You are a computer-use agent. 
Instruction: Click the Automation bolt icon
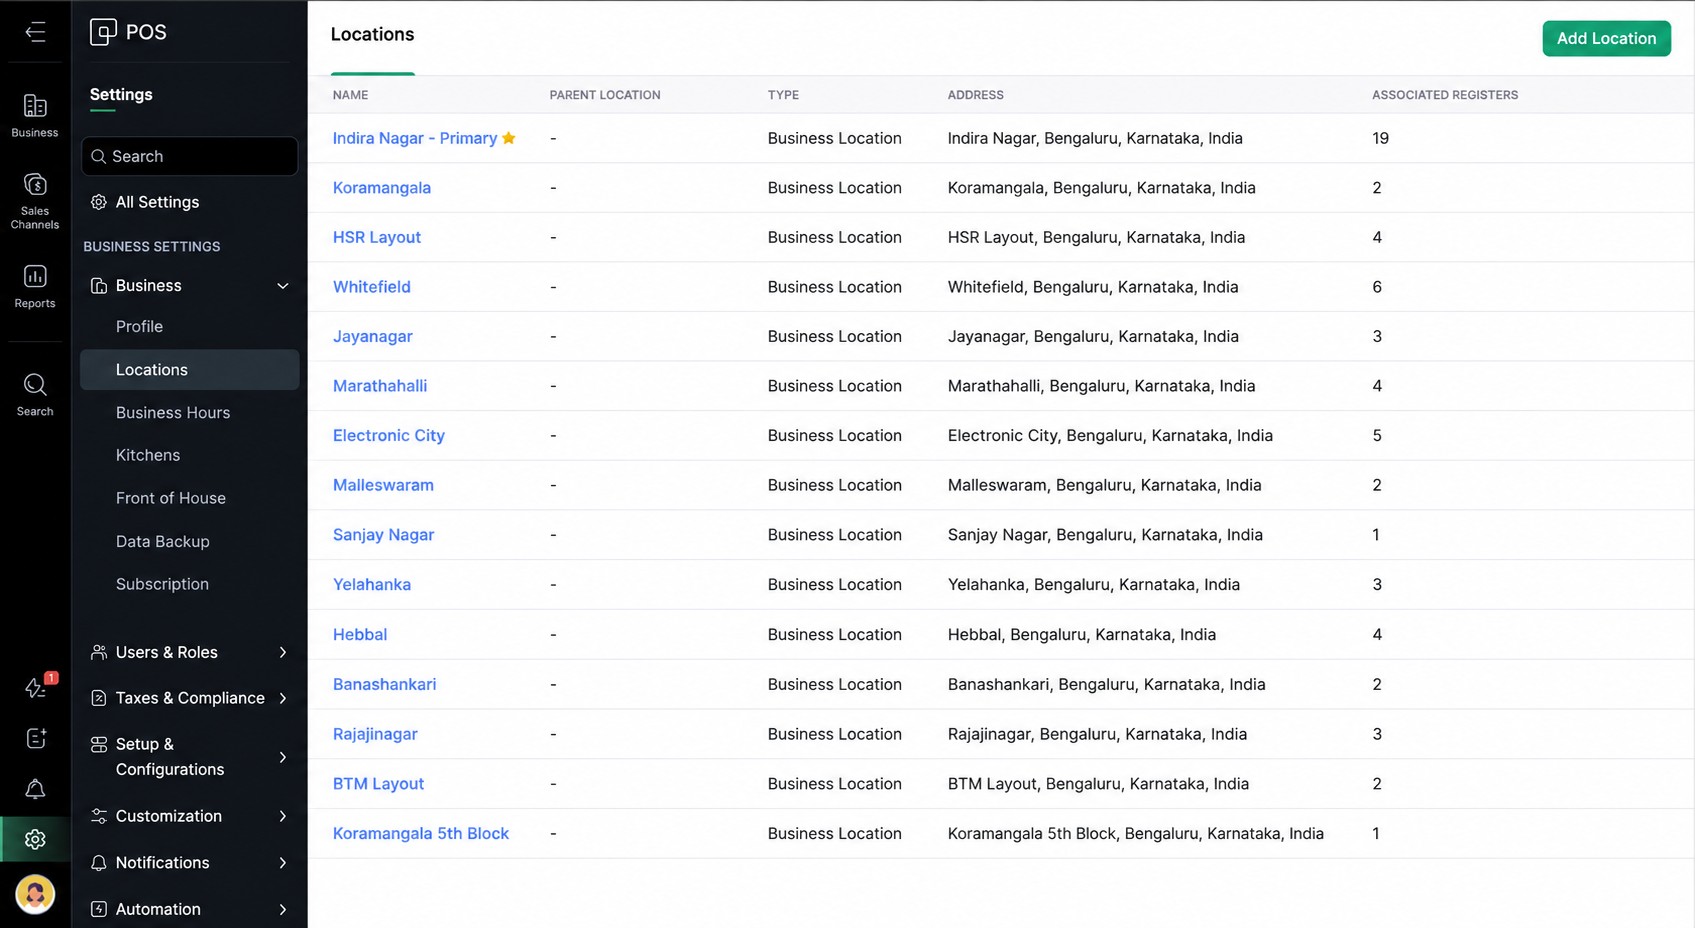tap(98, 909)
